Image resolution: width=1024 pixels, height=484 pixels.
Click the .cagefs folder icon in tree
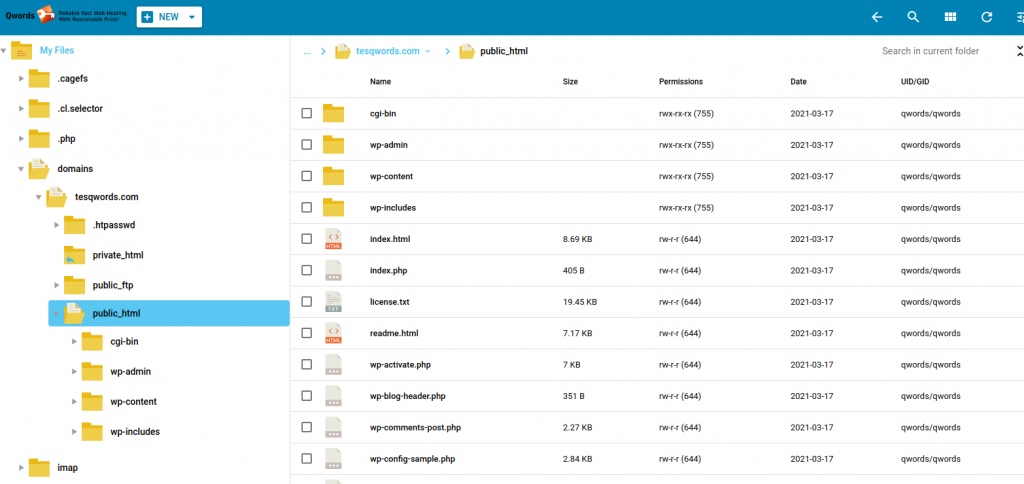[x=39, y=78]
